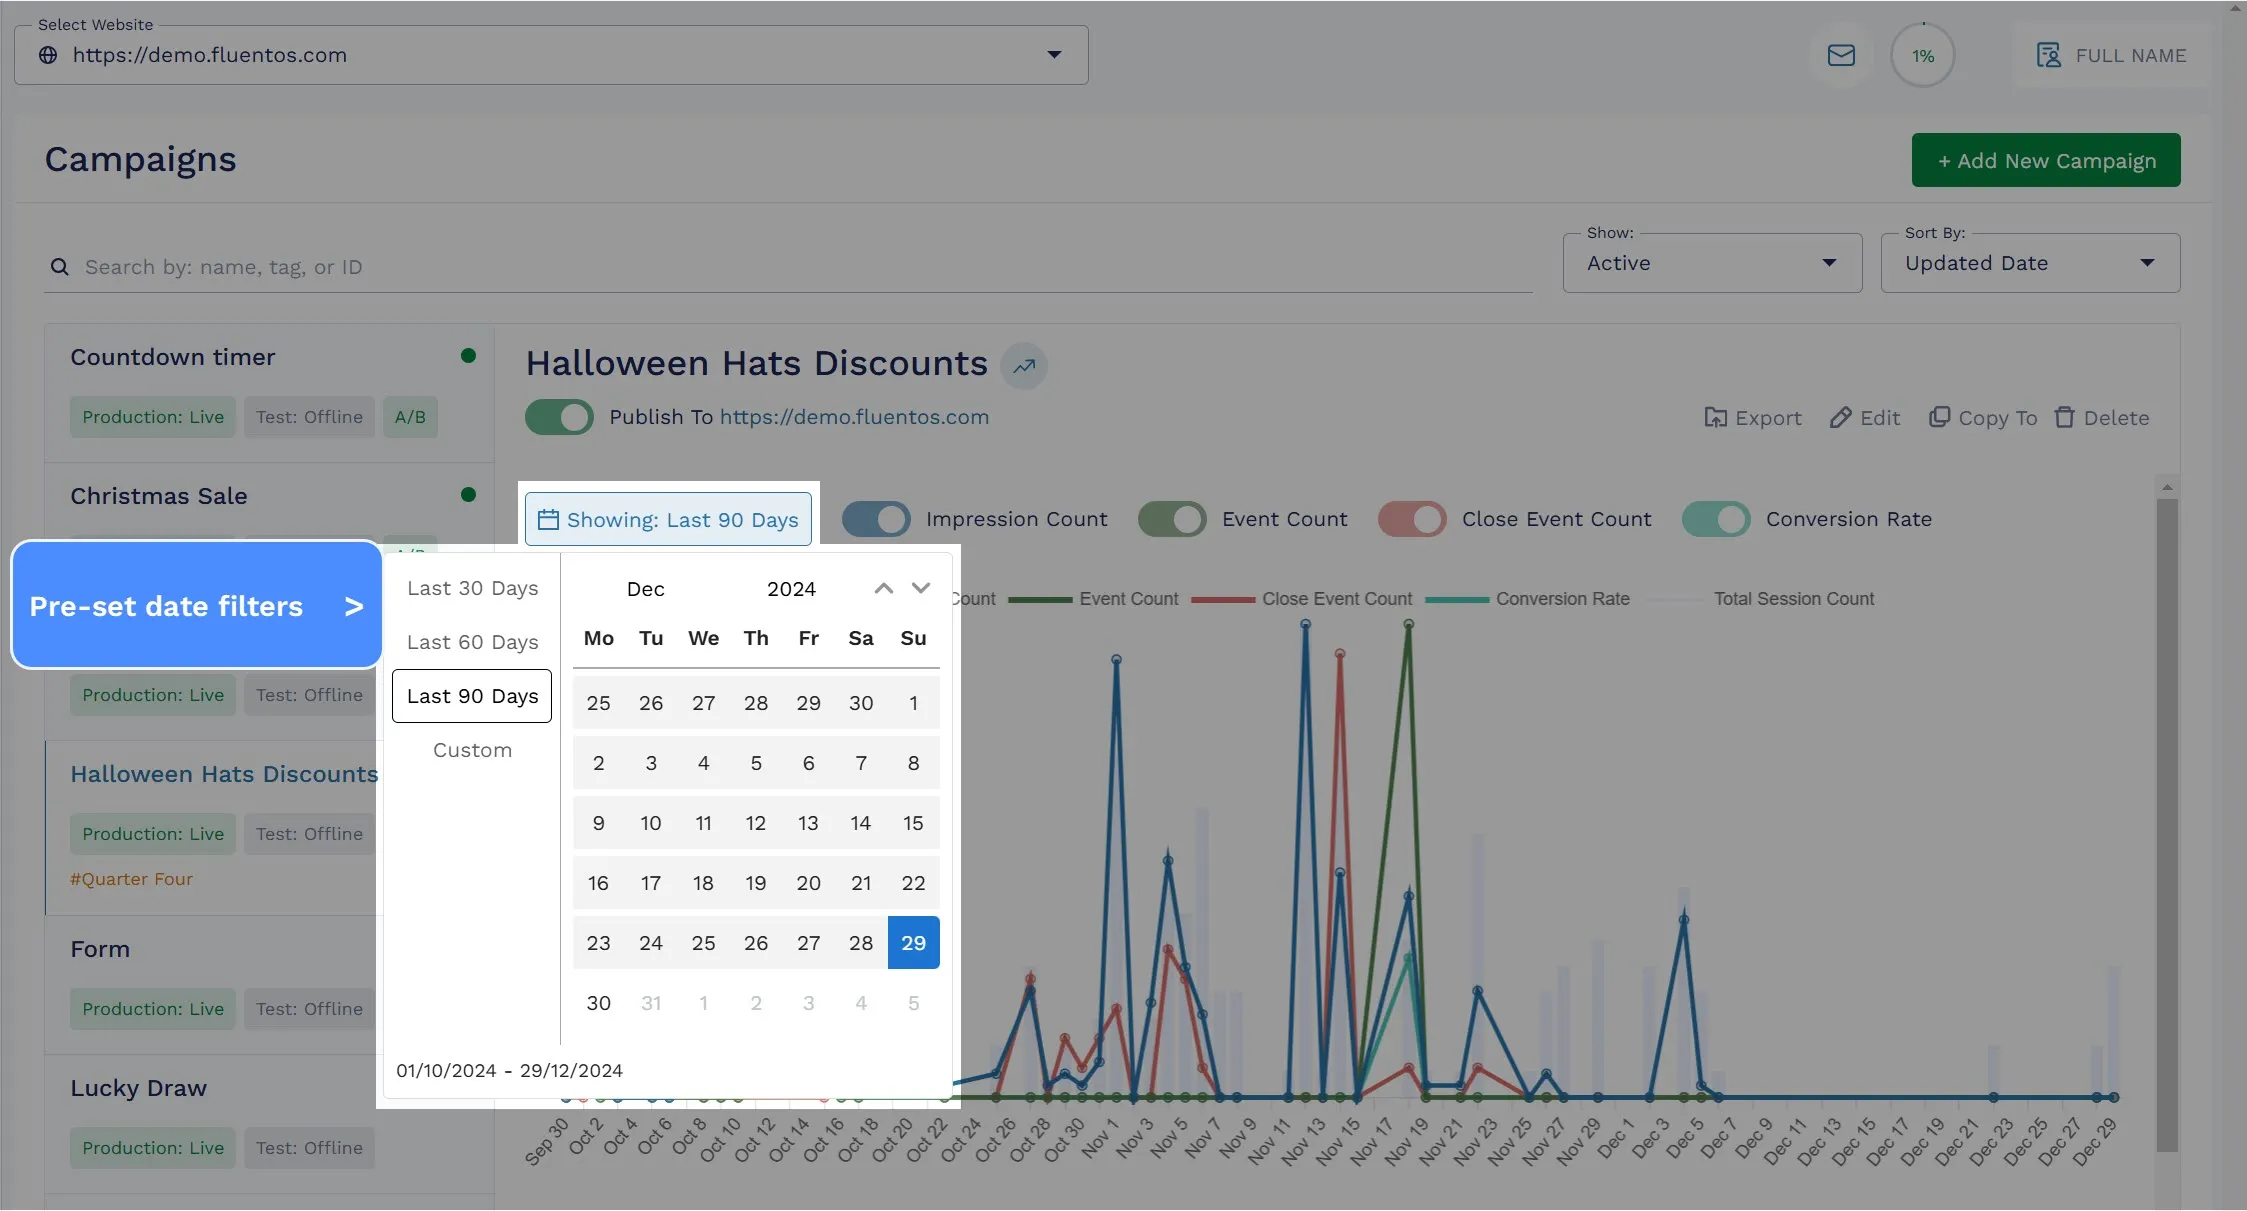
Task: Open the FULL NAME profile icon
Action: coord(2049,55)
